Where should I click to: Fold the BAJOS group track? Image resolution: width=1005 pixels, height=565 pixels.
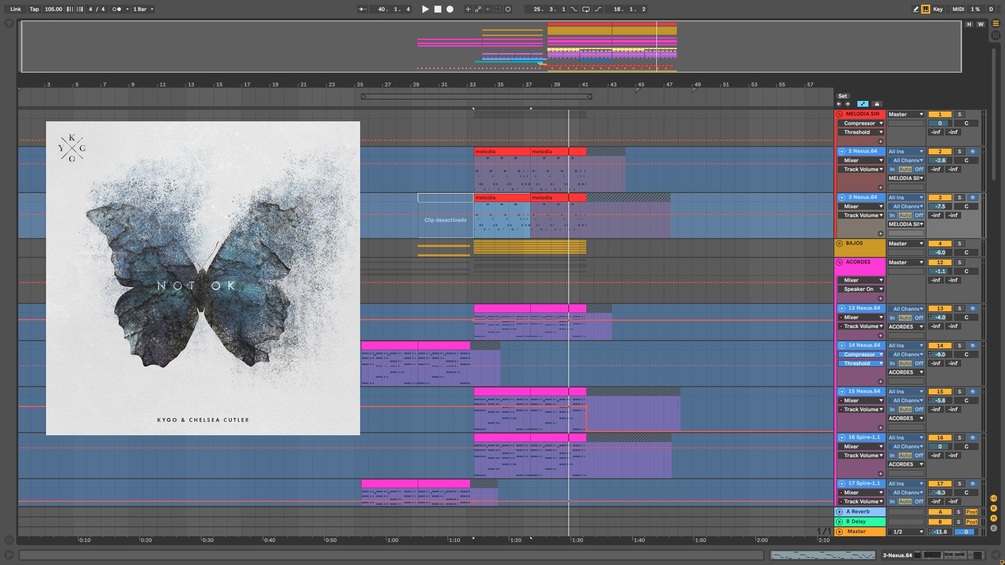pyautogui.click(x=839, y=243)
